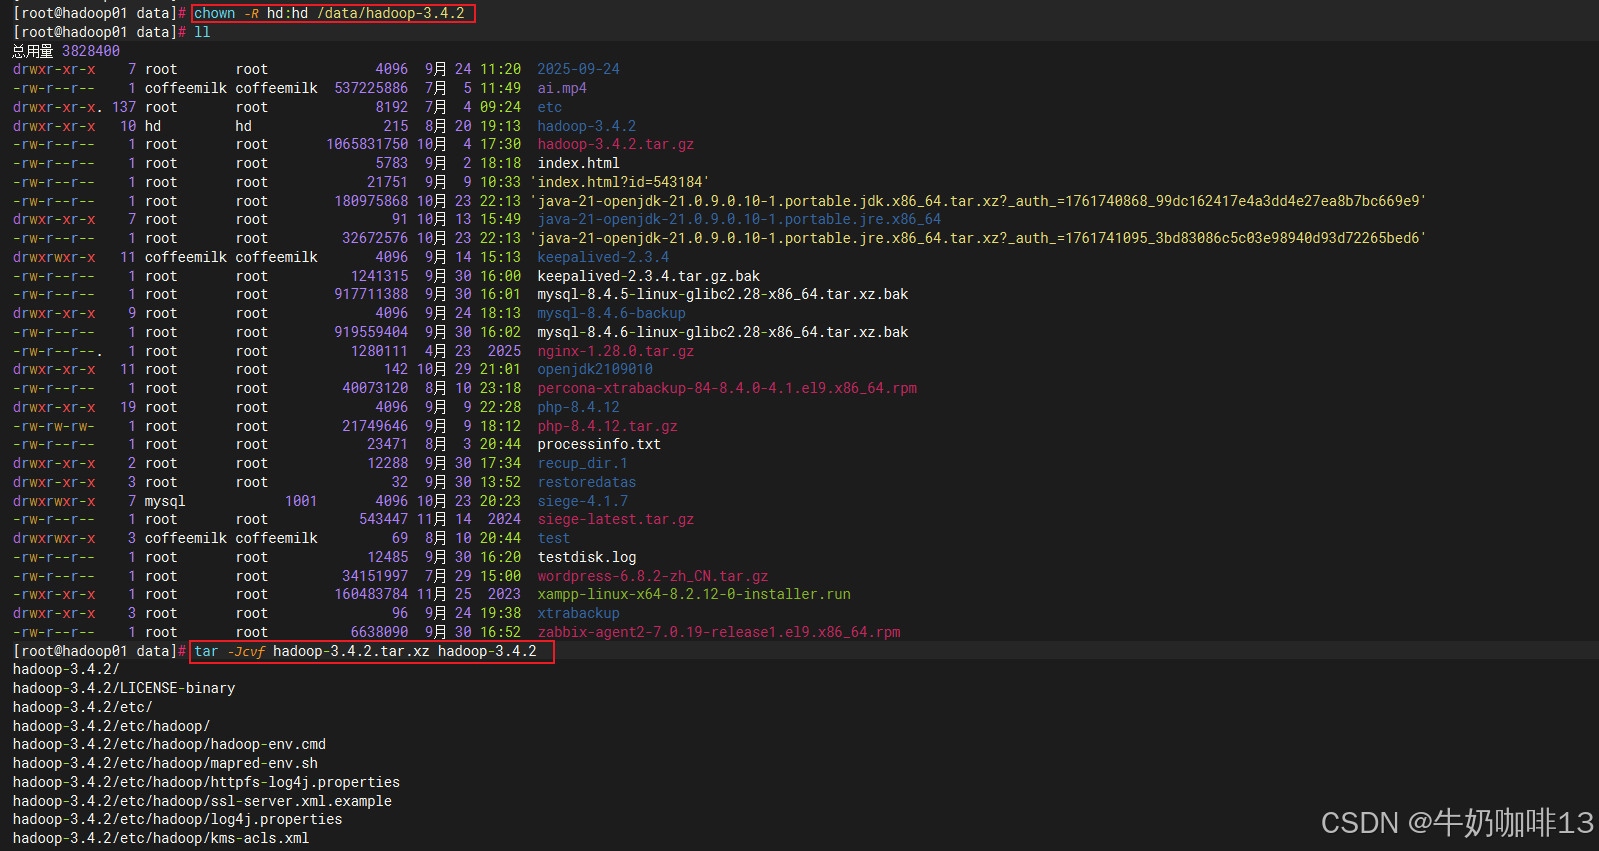Click the blue hadoop-3.4.2 directory name

[587, 126]
